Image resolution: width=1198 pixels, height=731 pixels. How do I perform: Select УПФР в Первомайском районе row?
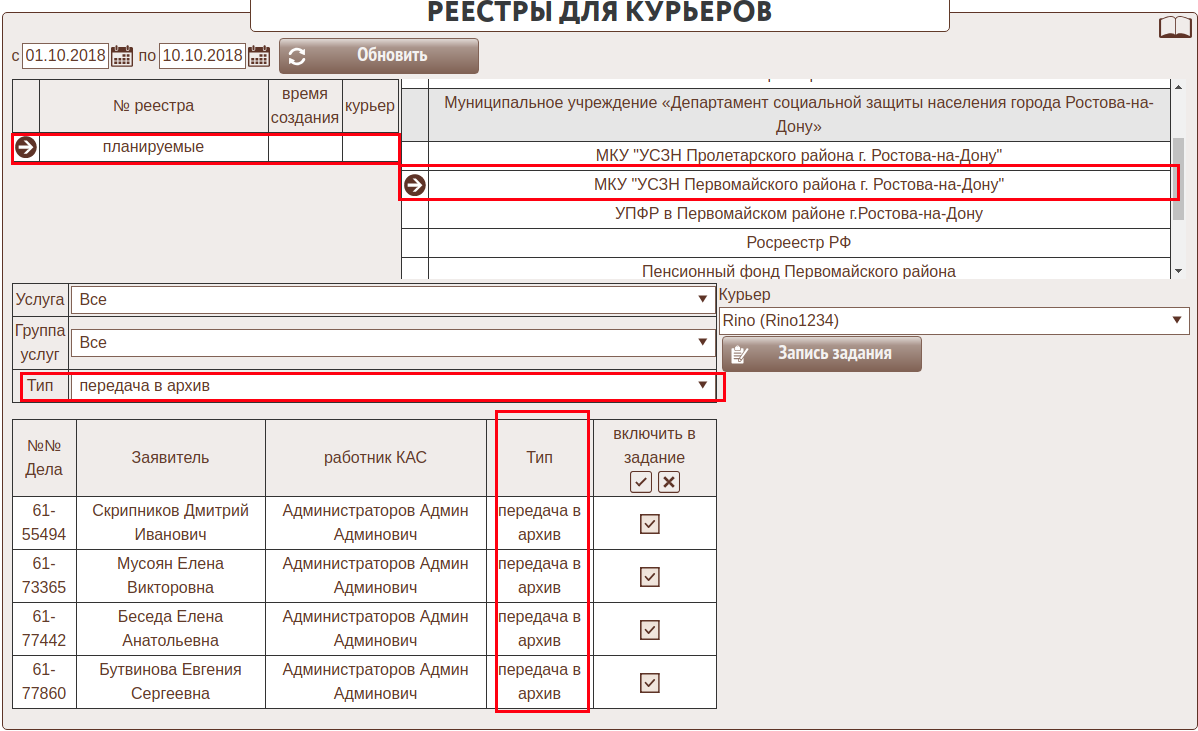(x=798, y=213)
